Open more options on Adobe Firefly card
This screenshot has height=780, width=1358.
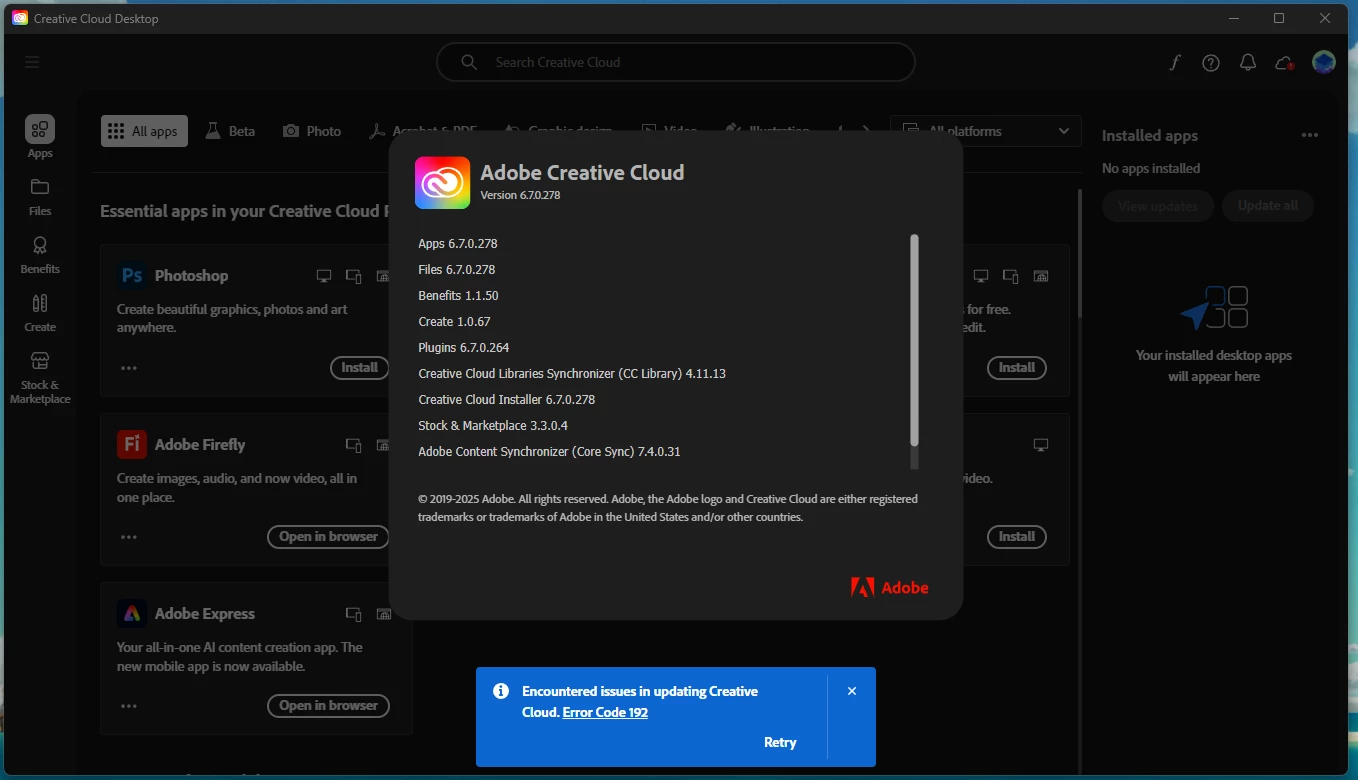pos(129,537)
